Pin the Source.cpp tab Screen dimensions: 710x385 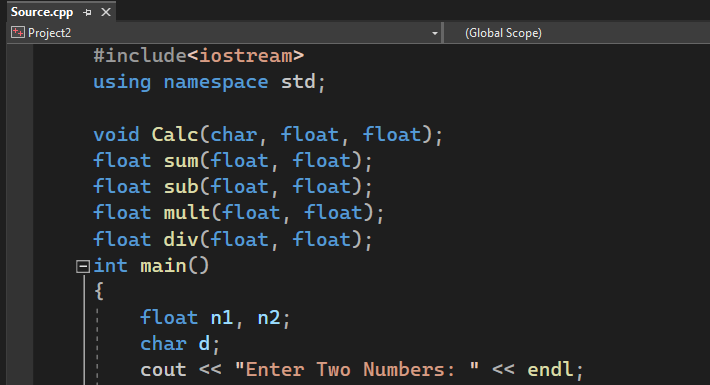[87, 13]
